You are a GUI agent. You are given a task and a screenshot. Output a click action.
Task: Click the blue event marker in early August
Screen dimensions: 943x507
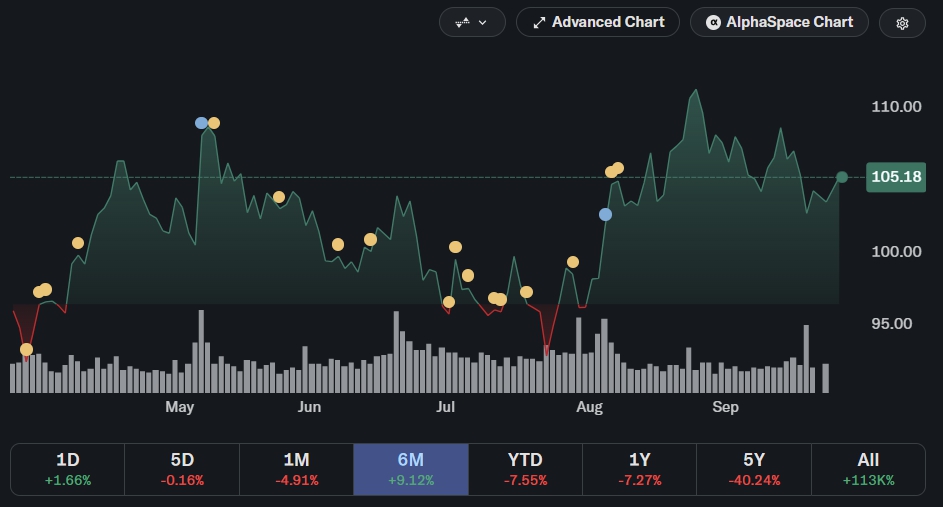click(606, 215)
